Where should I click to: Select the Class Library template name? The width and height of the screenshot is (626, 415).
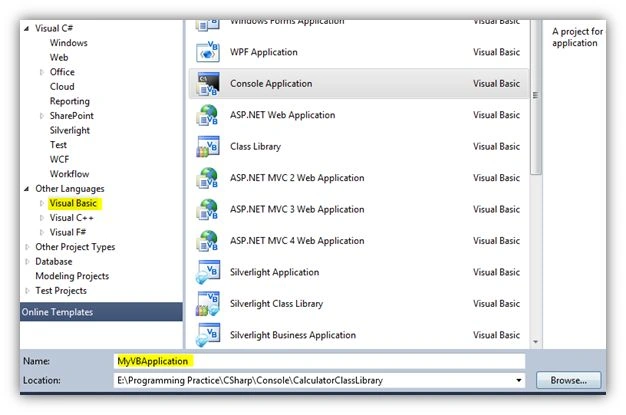[255, 147]
